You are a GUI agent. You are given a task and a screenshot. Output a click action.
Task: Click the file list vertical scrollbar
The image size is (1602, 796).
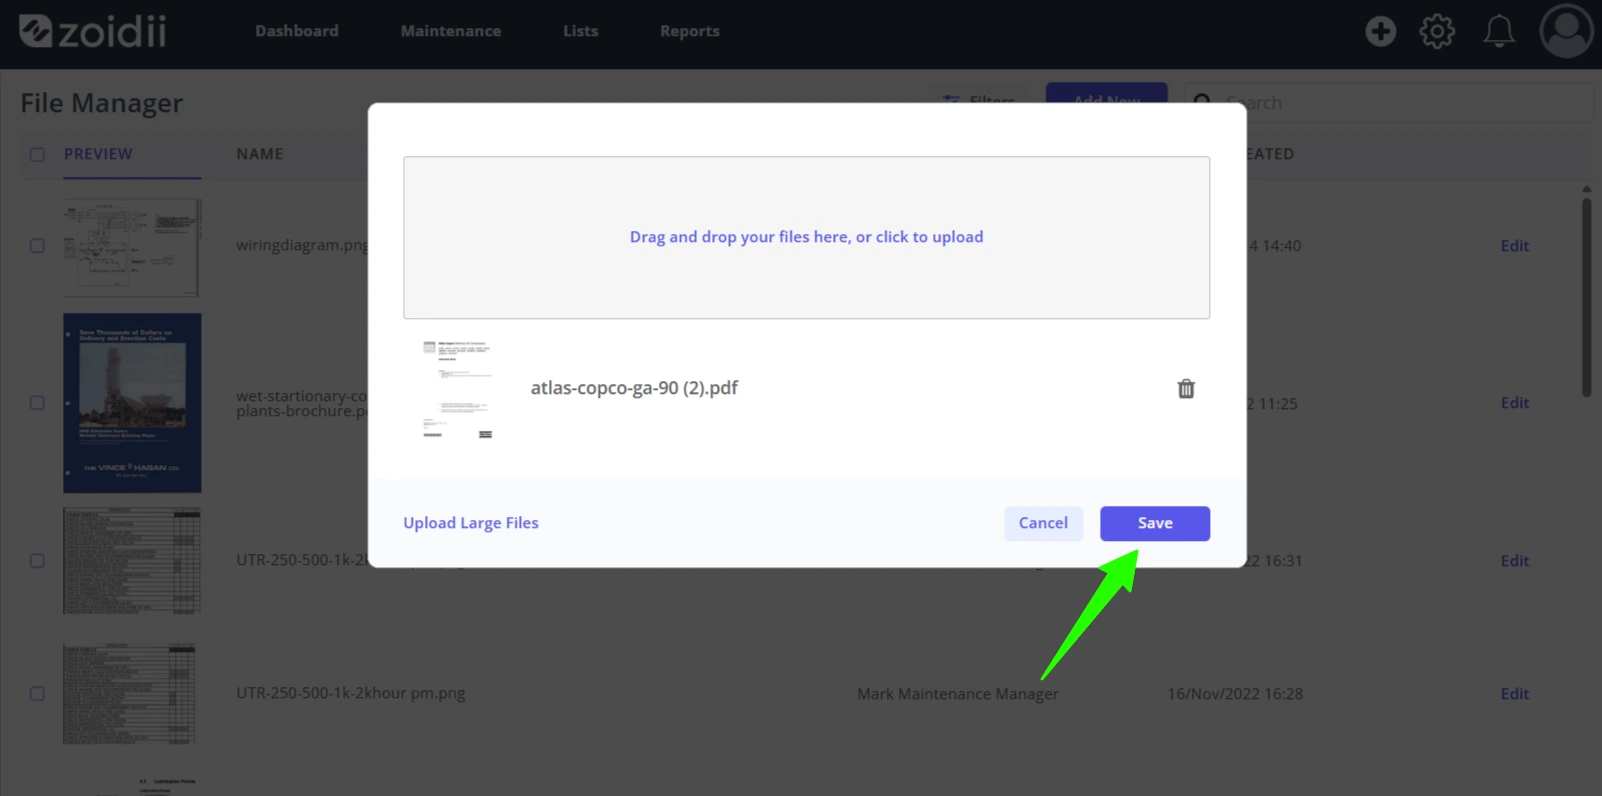click(1586, 297)
